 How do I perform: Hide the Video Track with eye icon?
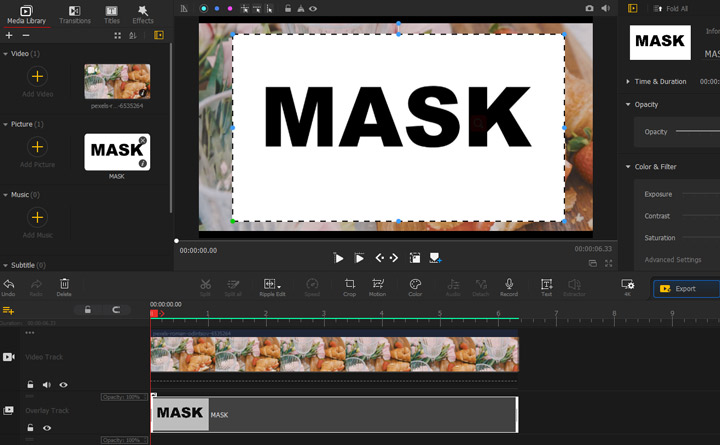pyautogui.click(x=63, y=385)
